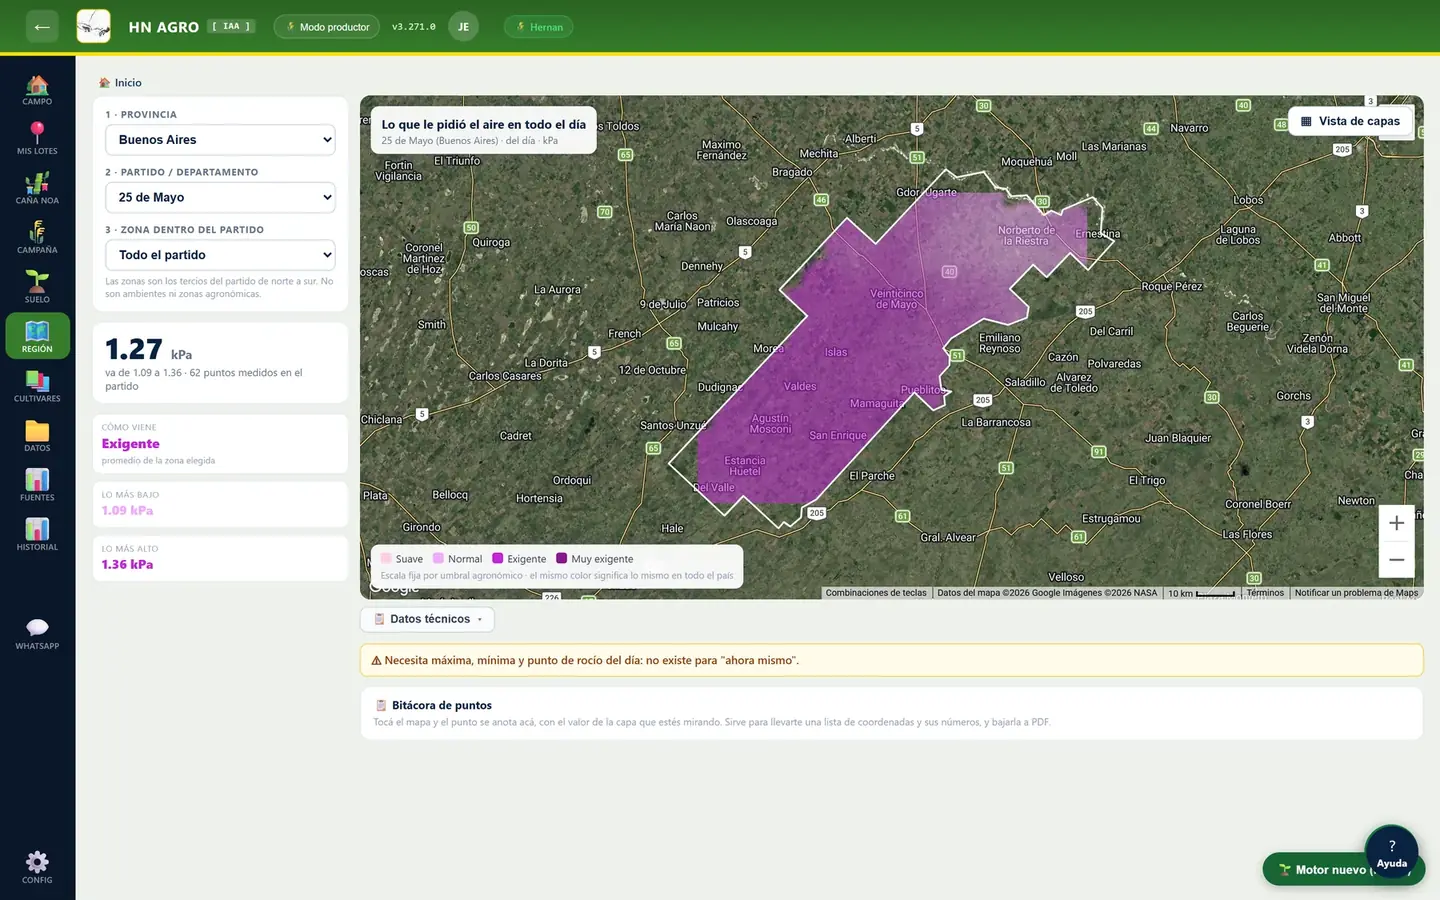Open the Campo section in the sidebar
Screen dimensions: 1440x900
[x=37, y=89]
